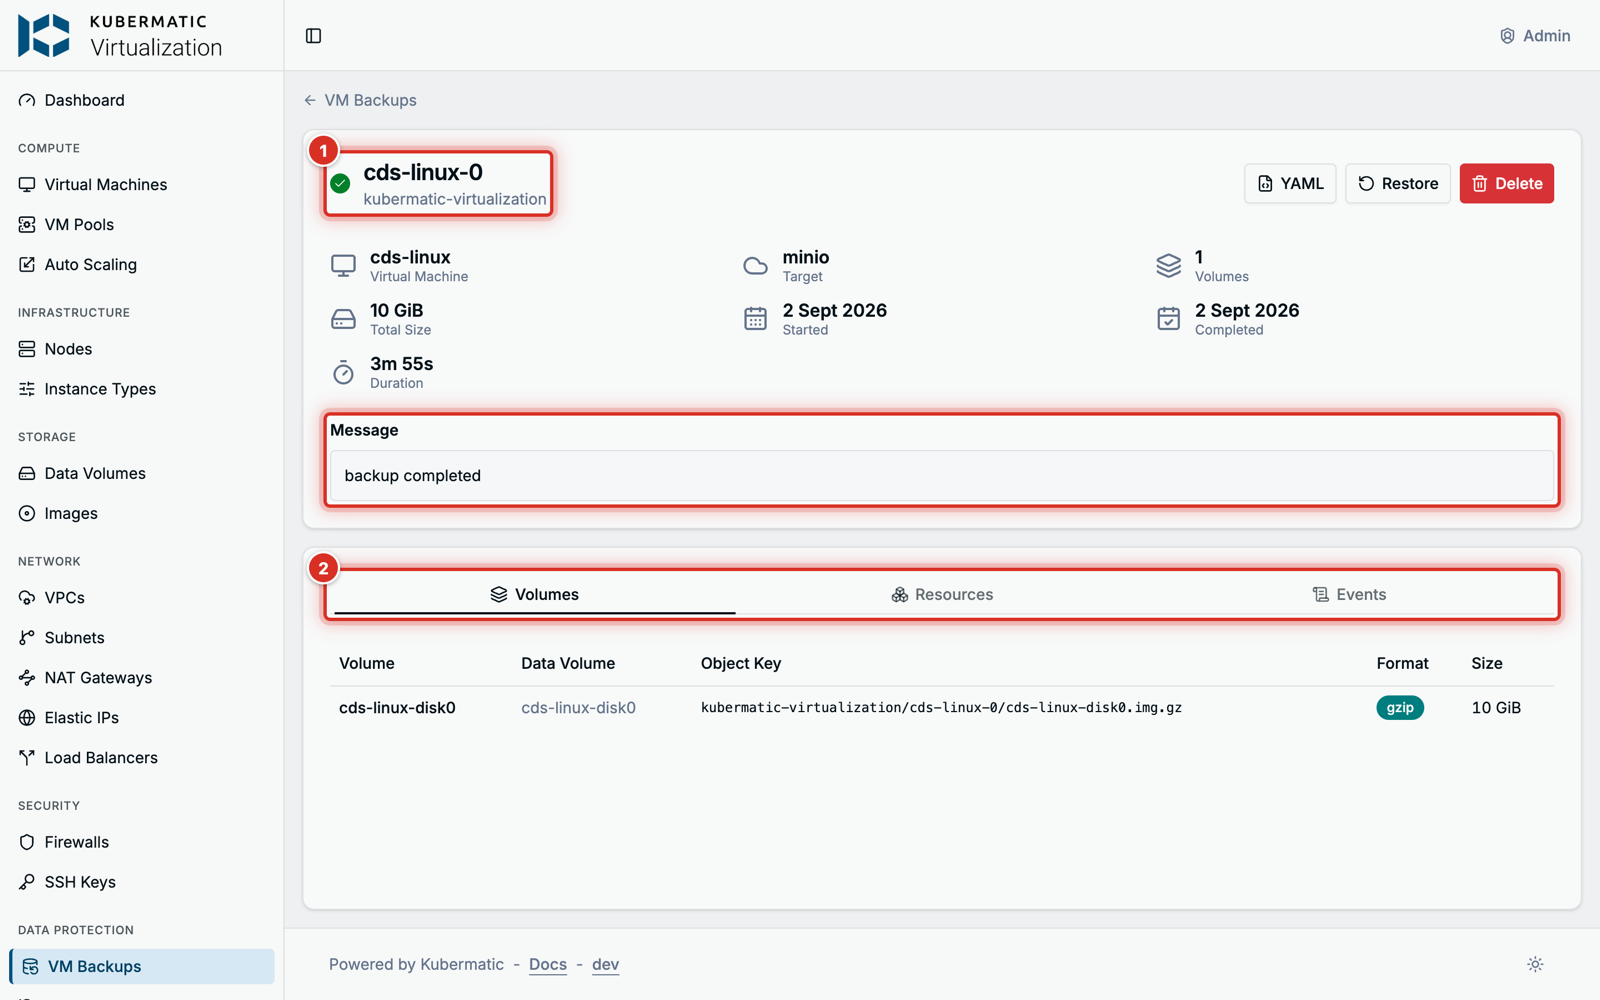Click the Instance Types sliders icon

[27, 389]
